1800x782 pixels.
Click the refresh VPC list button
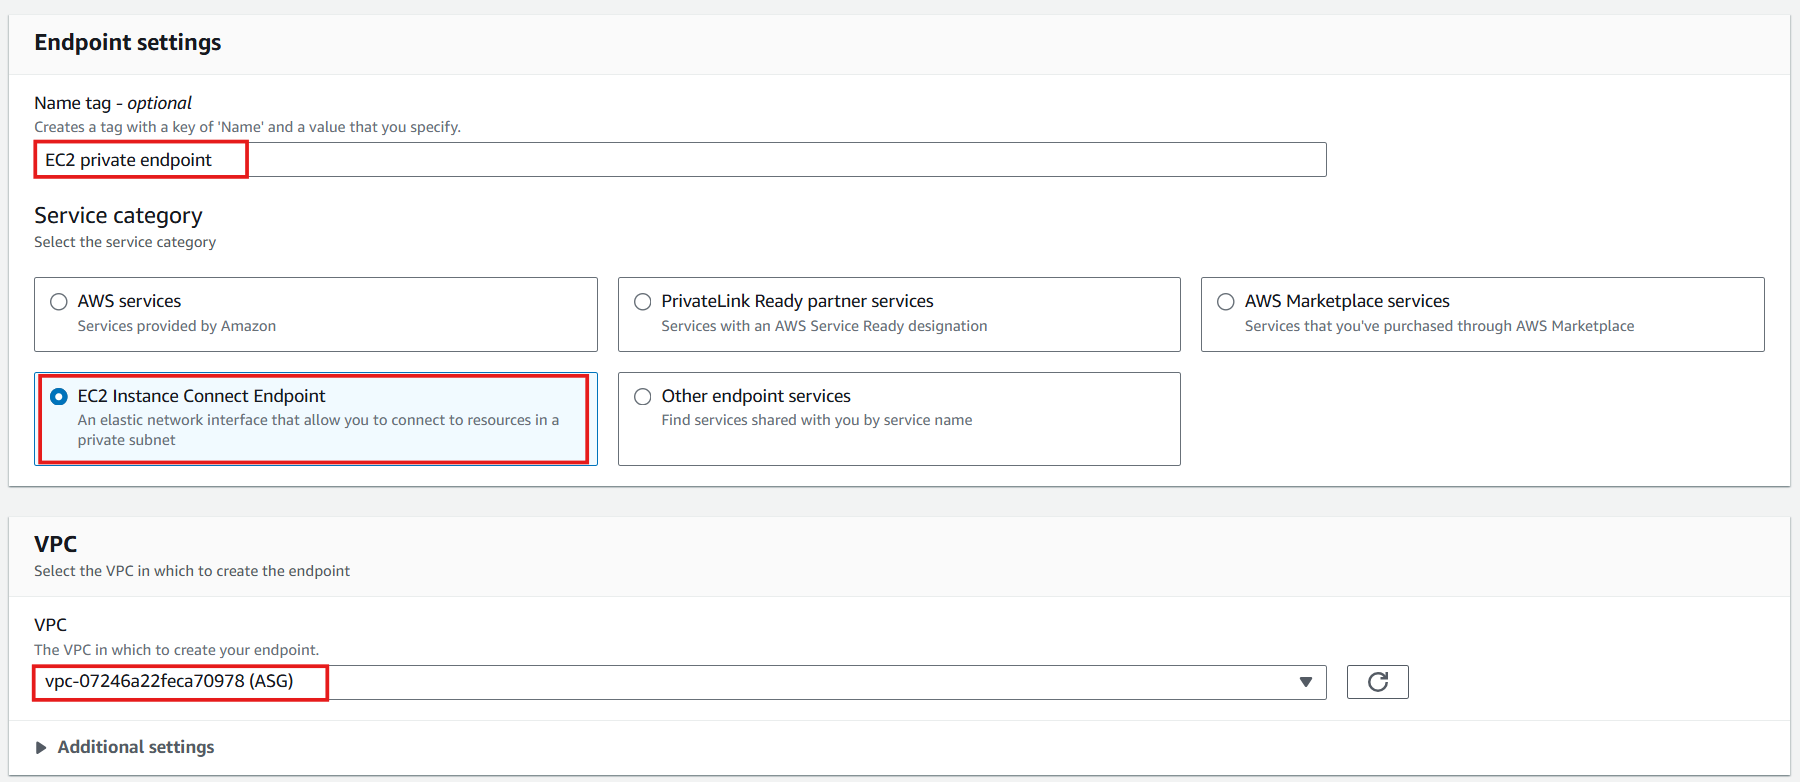pyautogui.click(x=1378, y=682)
